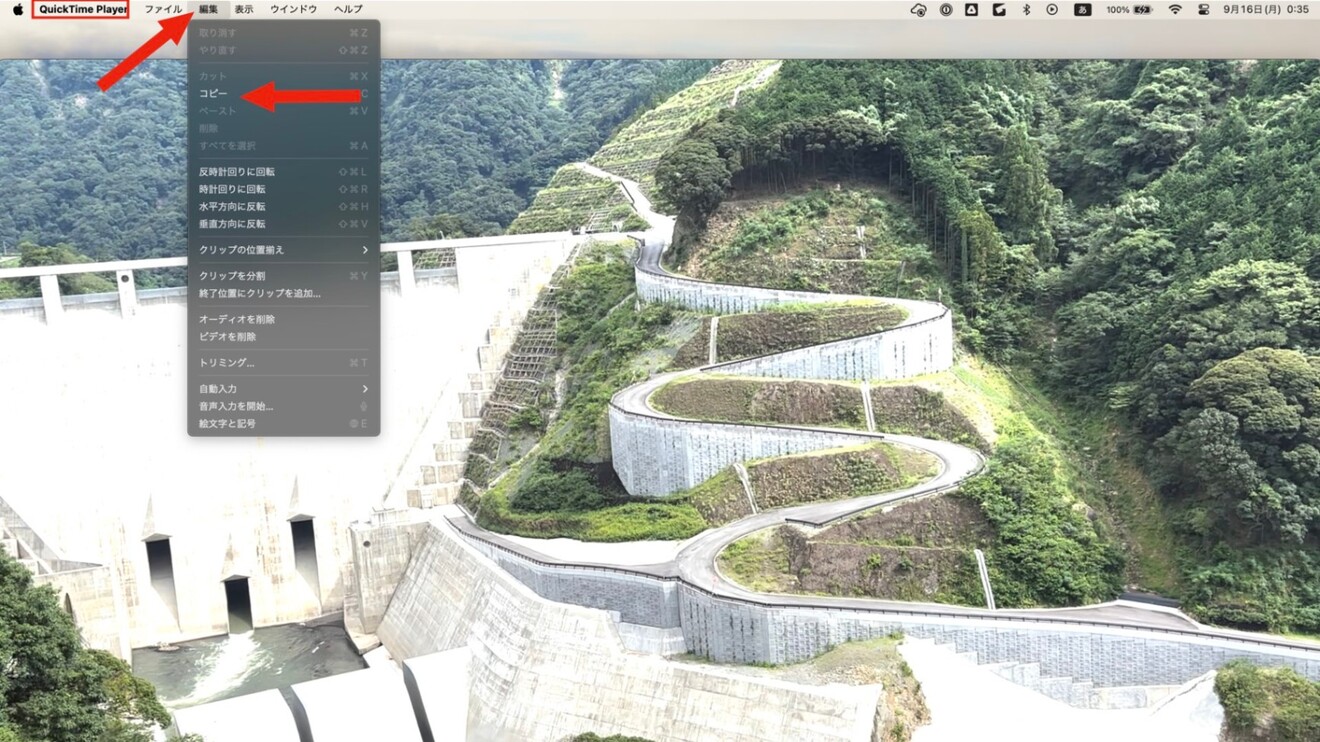The height and width of the screenshot is (742, 1320).
Task: Open the 1Password menu bar icon
Action: (946, 10)
